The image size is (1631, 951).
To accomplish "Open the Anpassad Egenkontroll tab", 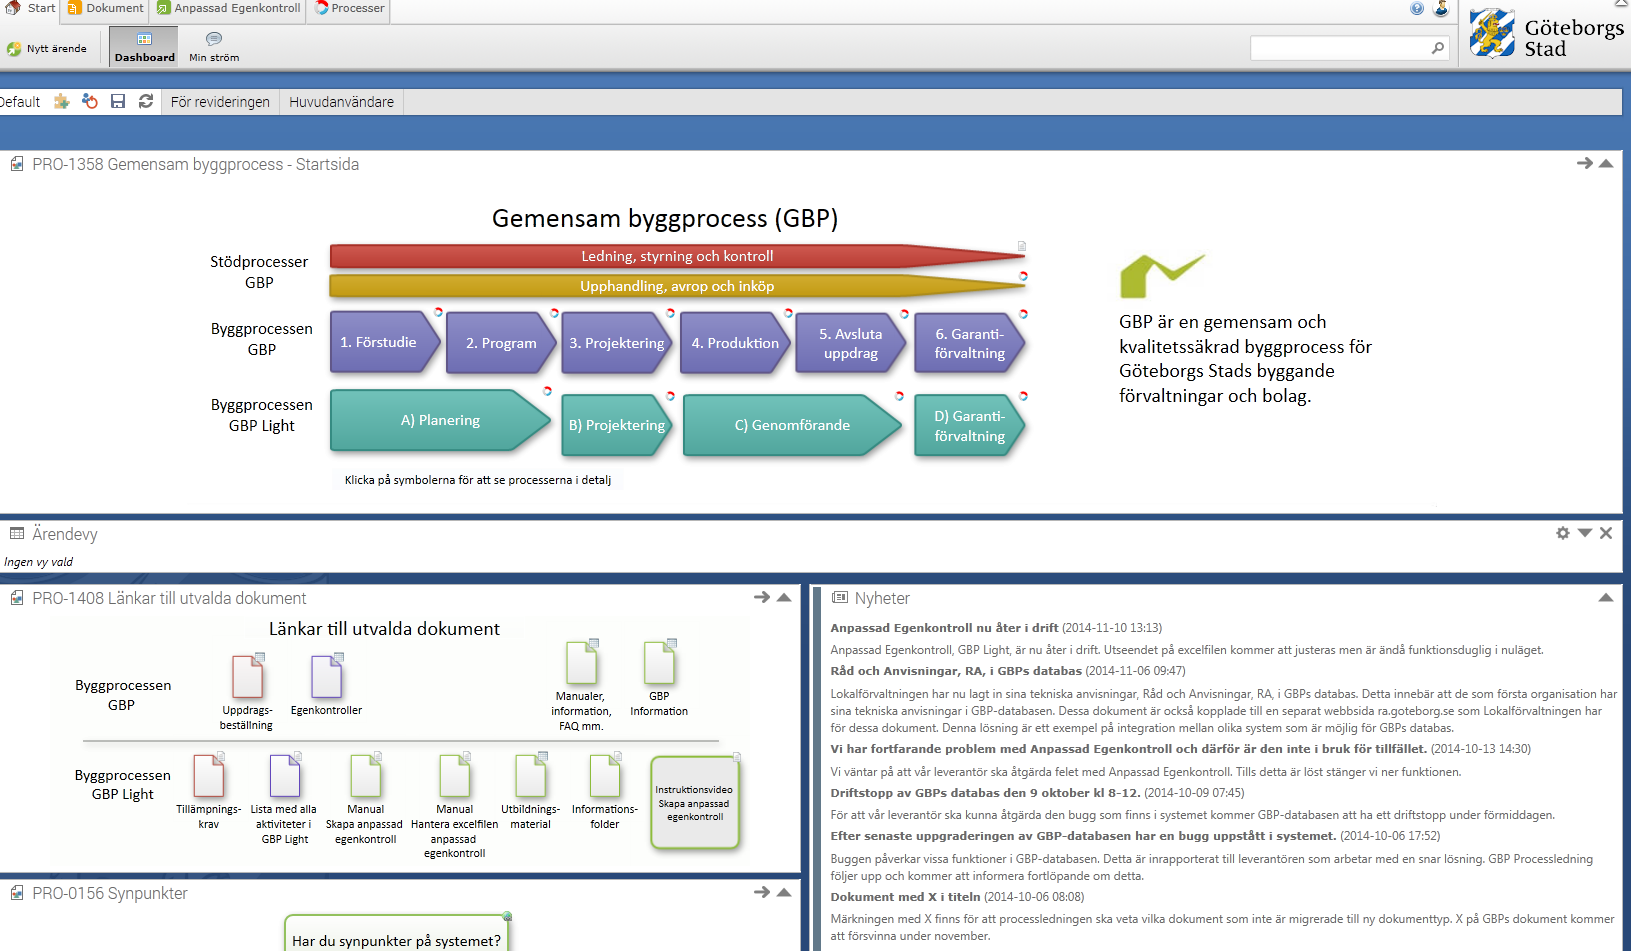I will [229, 8].
